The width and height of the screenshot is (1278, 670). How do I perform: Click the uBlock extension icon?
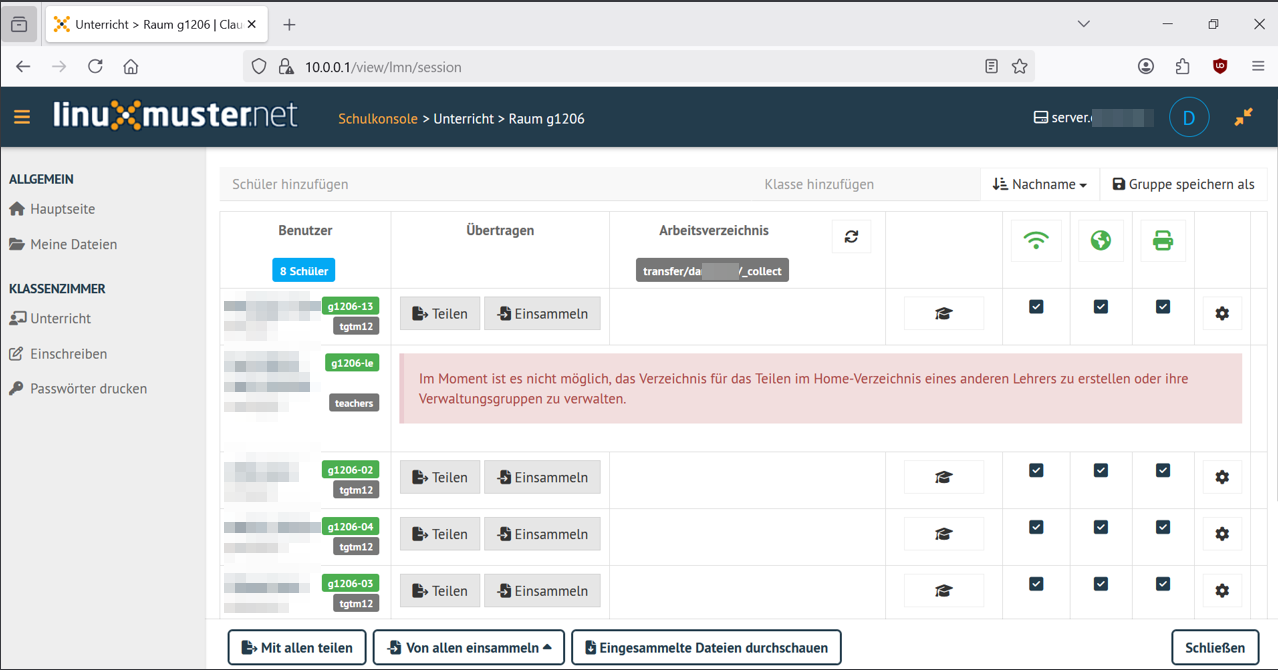pos(1219,67)
